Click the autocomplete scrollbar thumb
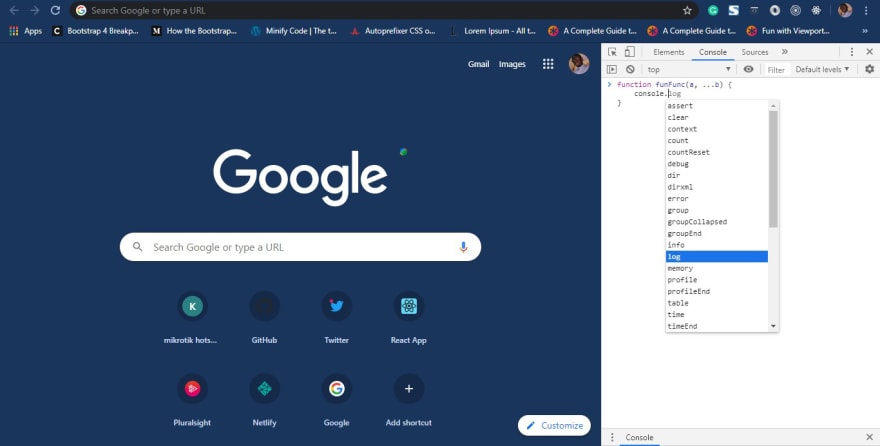The width and height of the screenshot is (880, 446). tap(773, 169)
